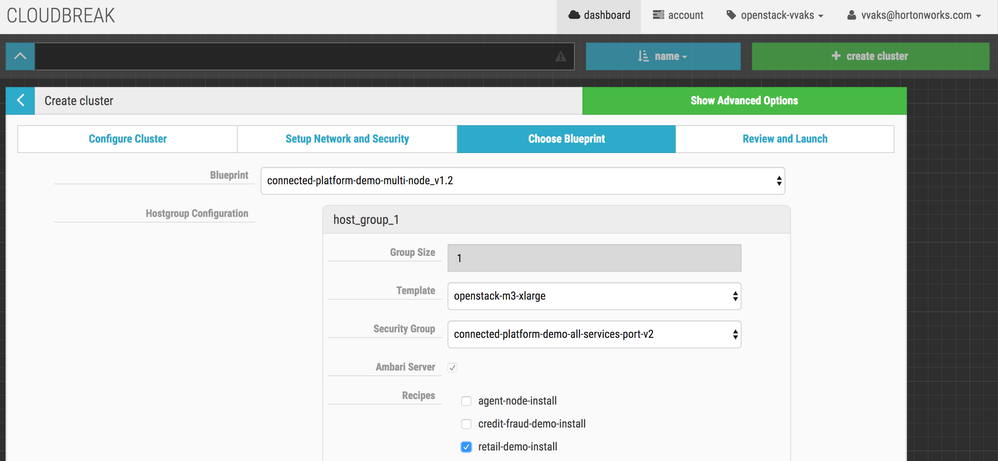Click the warning triangle icon in filter bar
This screenshot has width=998, height=461.
click(x=560, y=57)
